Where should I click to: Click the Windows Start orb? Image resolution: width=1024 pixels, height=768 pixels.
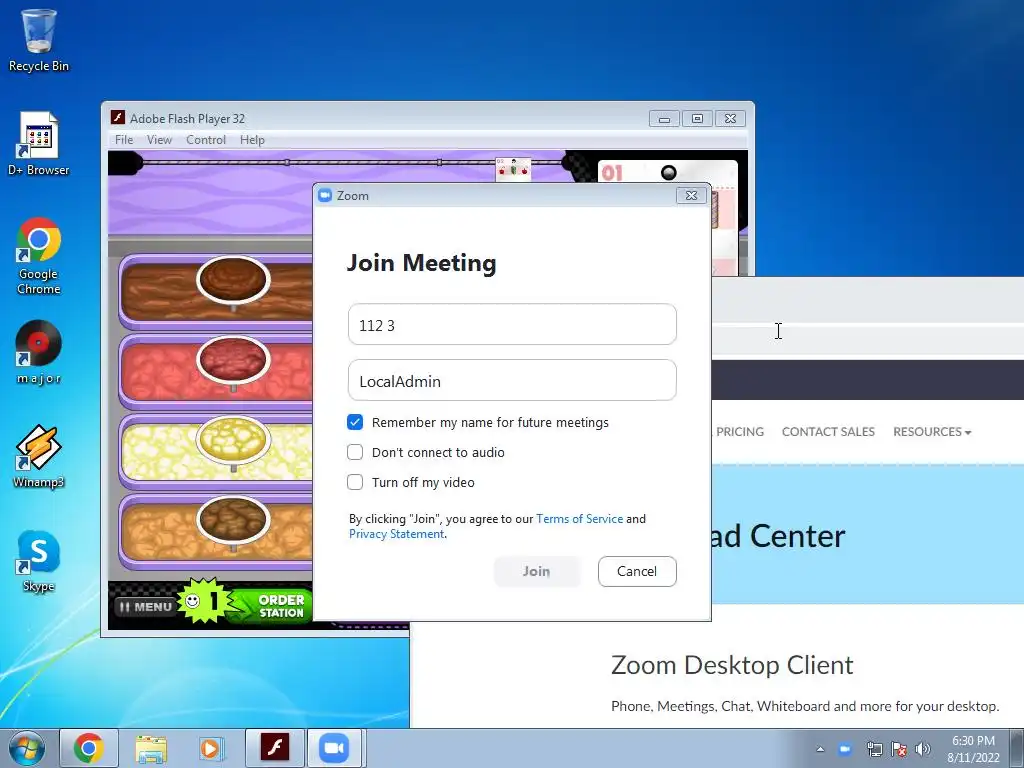[27, 748]
